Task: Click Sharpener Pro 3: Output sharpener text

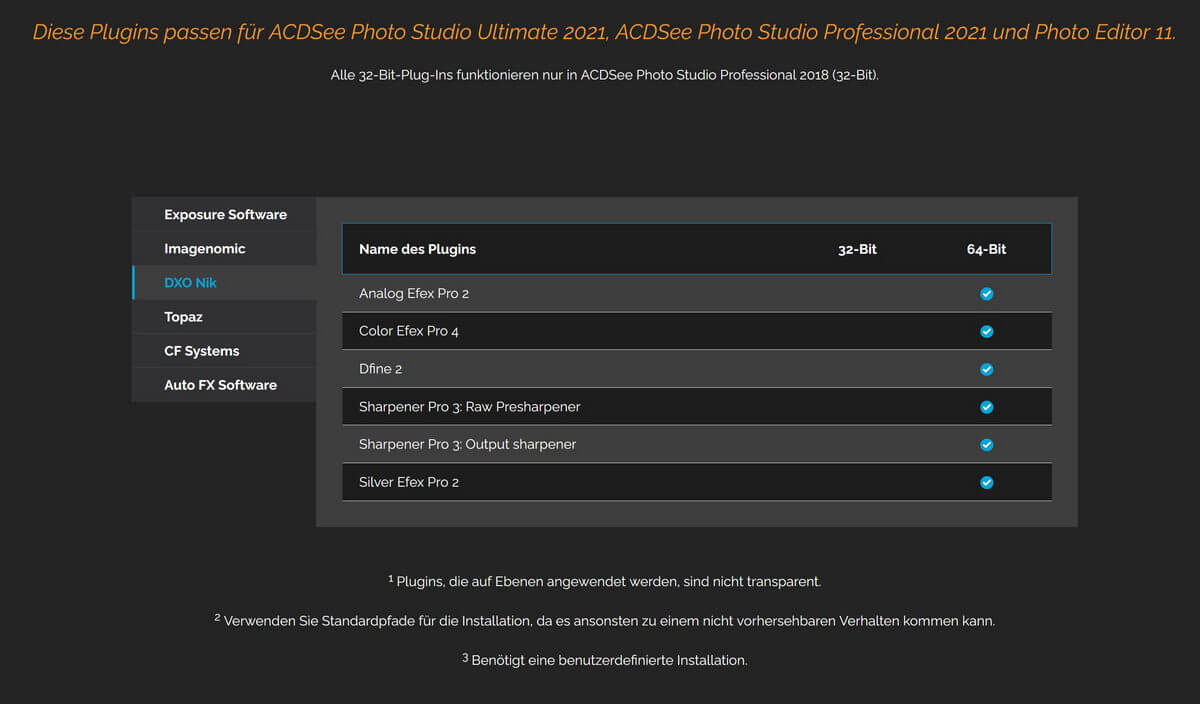Action: (x=468, y=444)
